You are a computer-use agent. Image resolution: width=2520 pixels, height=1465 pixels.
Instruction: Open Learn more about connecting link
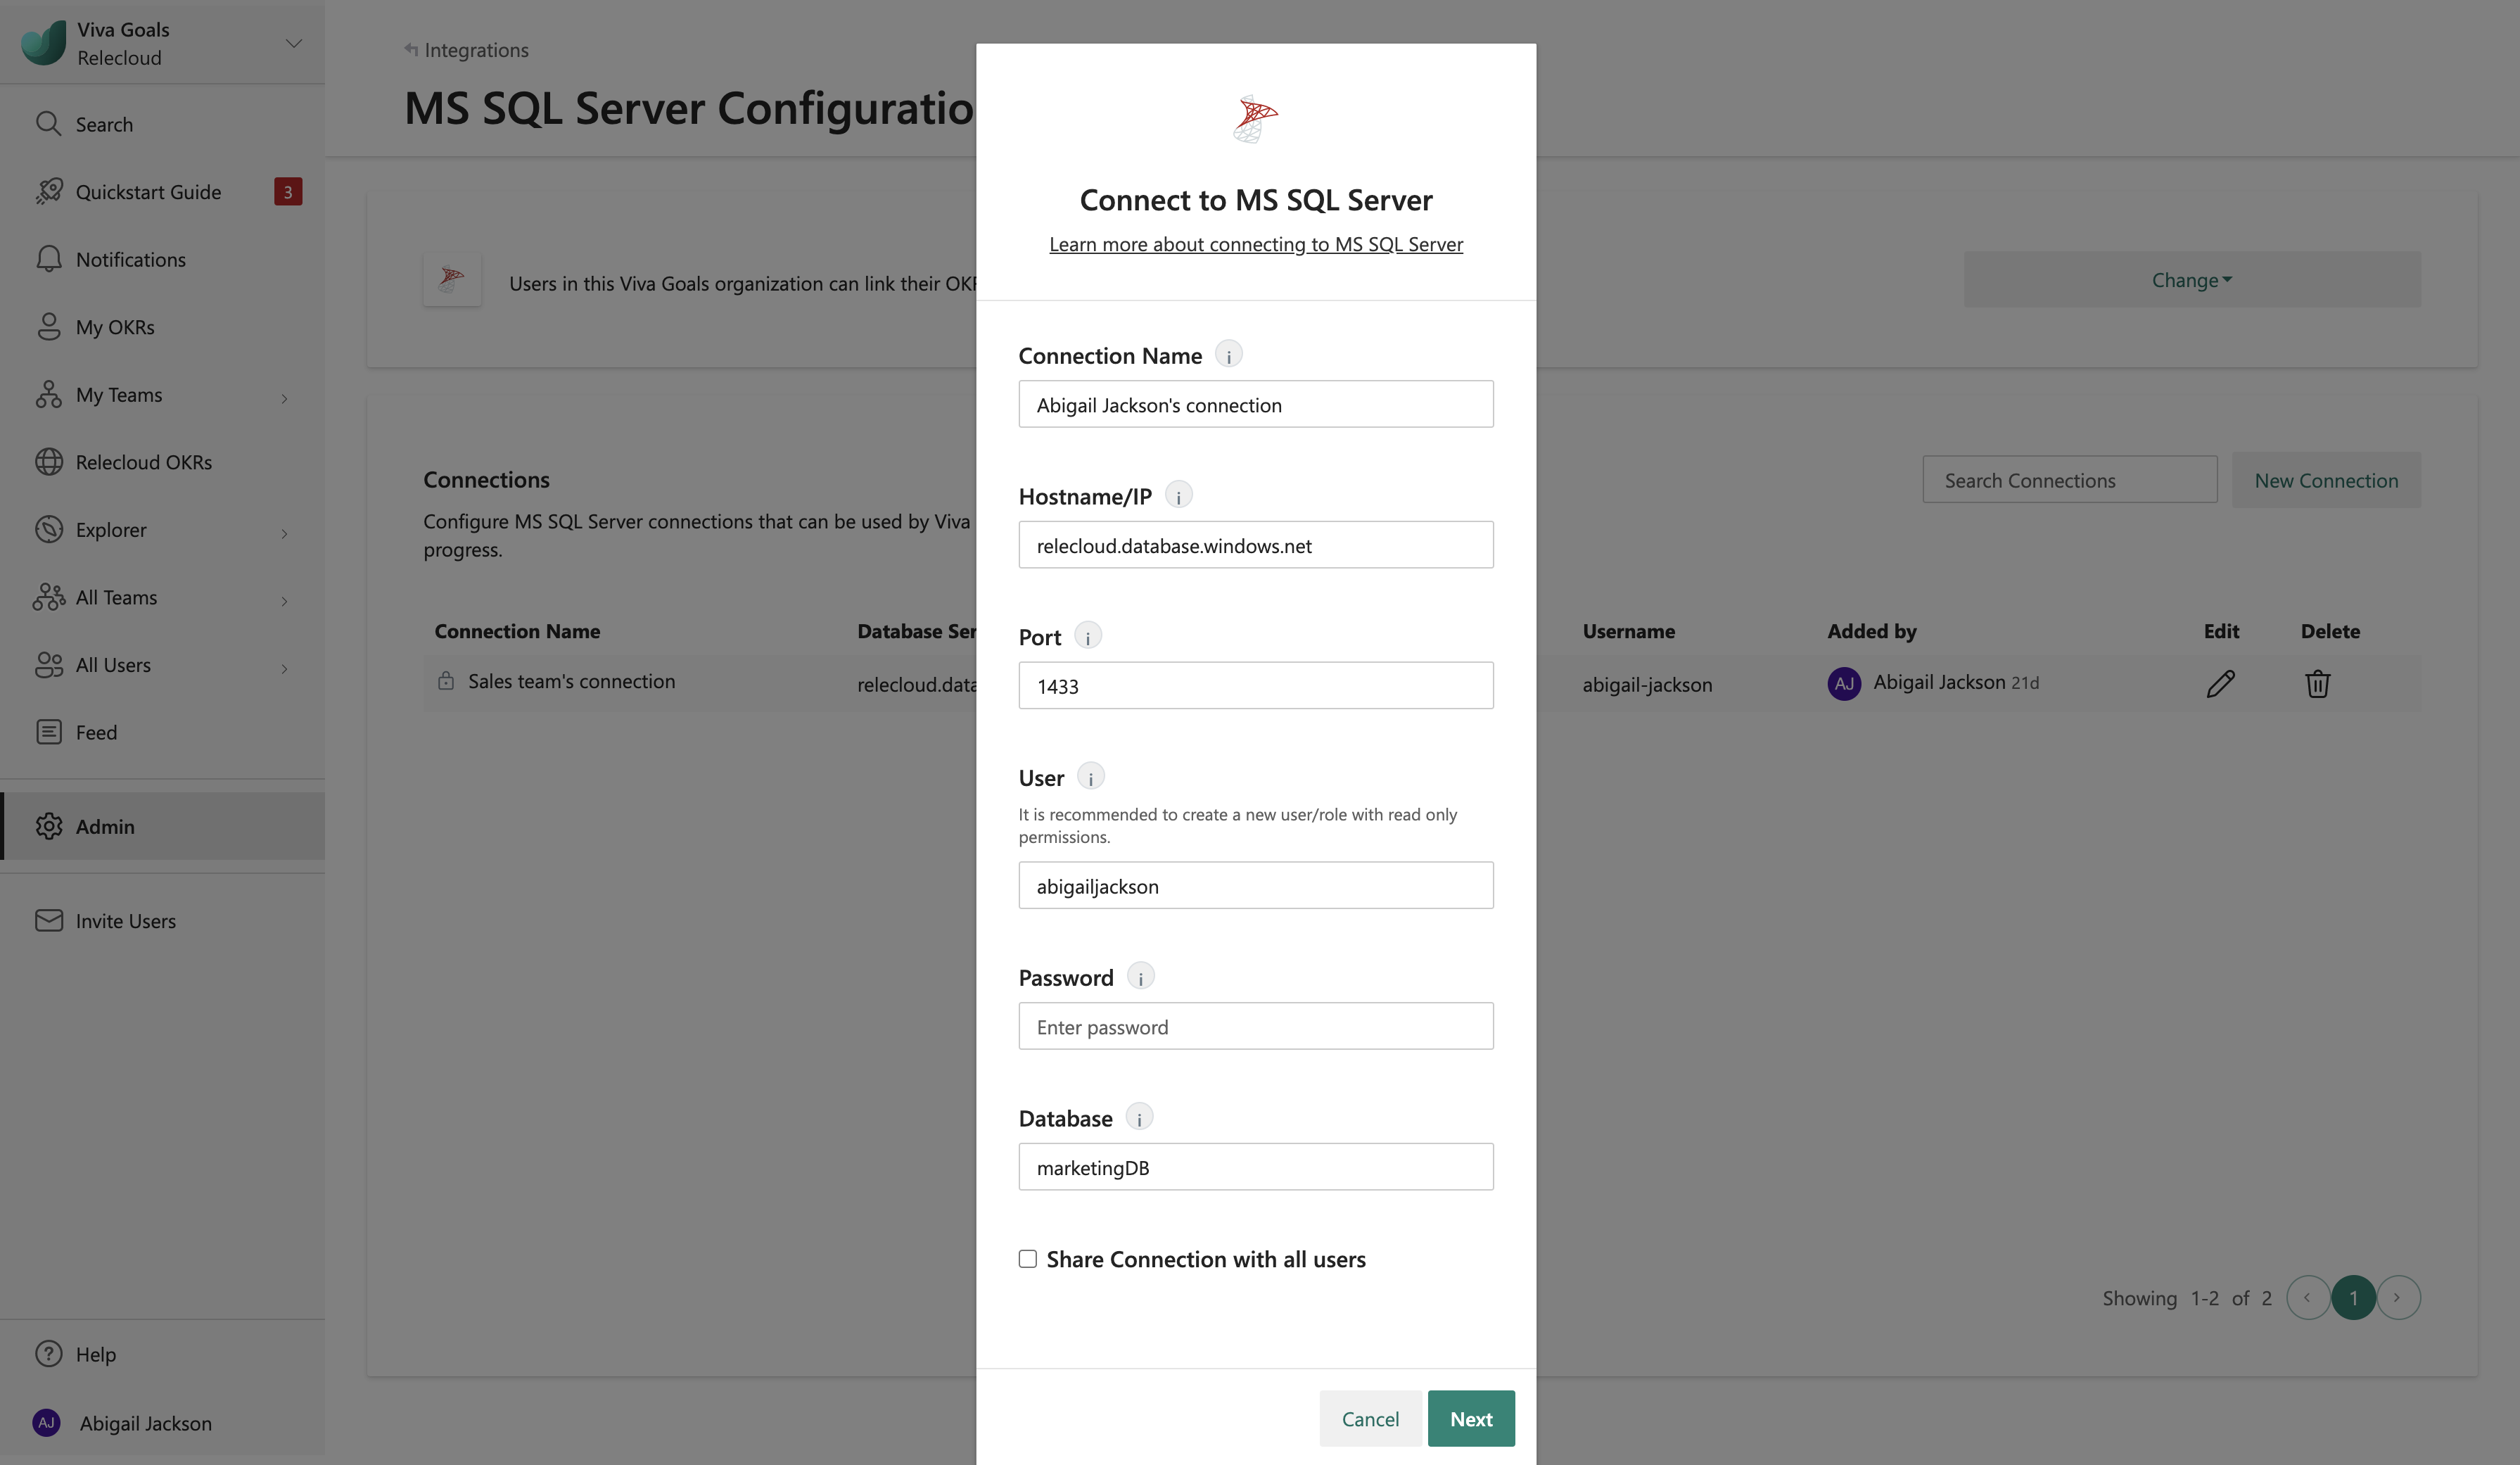pyautogui.click(x=1255, y=244)
